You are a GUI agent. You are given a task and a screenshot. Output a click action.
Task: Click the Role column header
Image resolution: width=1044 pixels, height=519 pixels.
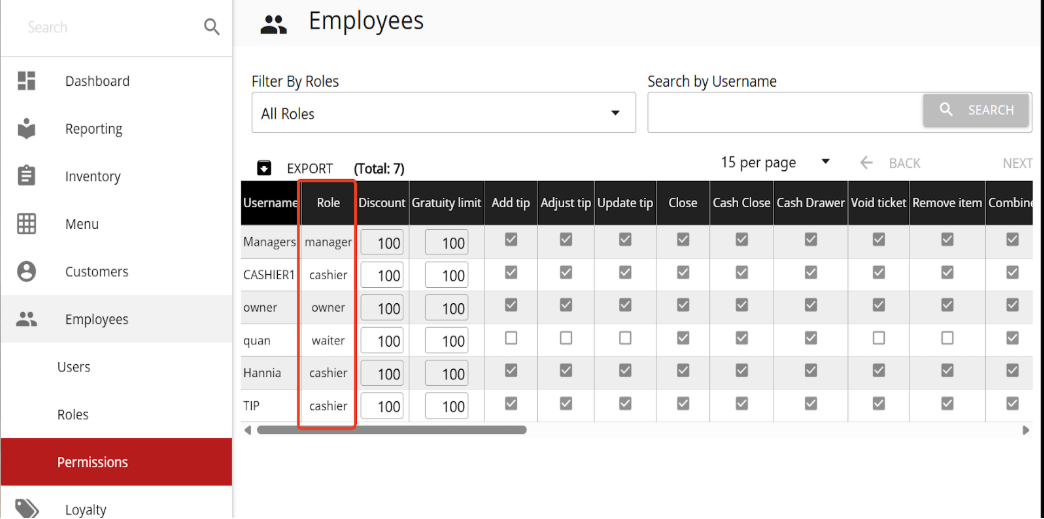[x=328, y=203]
